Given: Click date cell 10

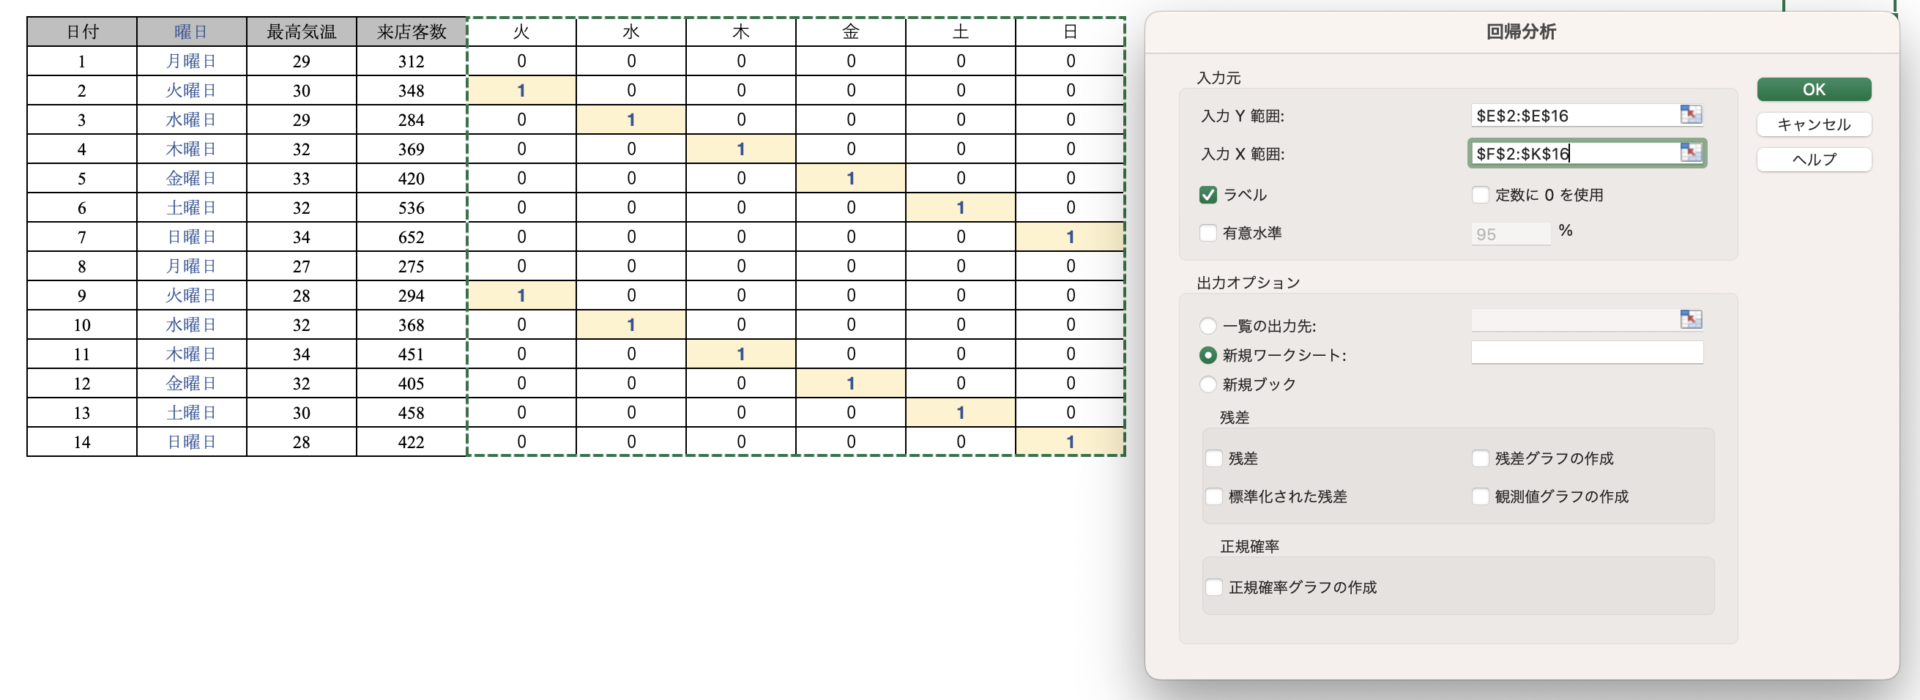Looking at the screenshot, I should click(82, 325).
